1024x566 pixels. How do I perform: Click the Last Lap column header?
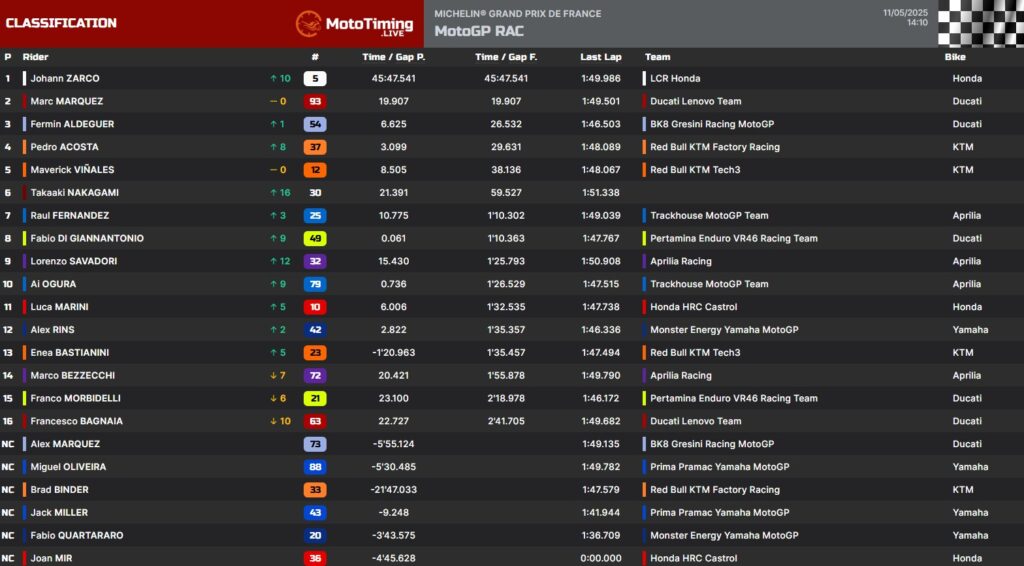click(x=601, y=57)
